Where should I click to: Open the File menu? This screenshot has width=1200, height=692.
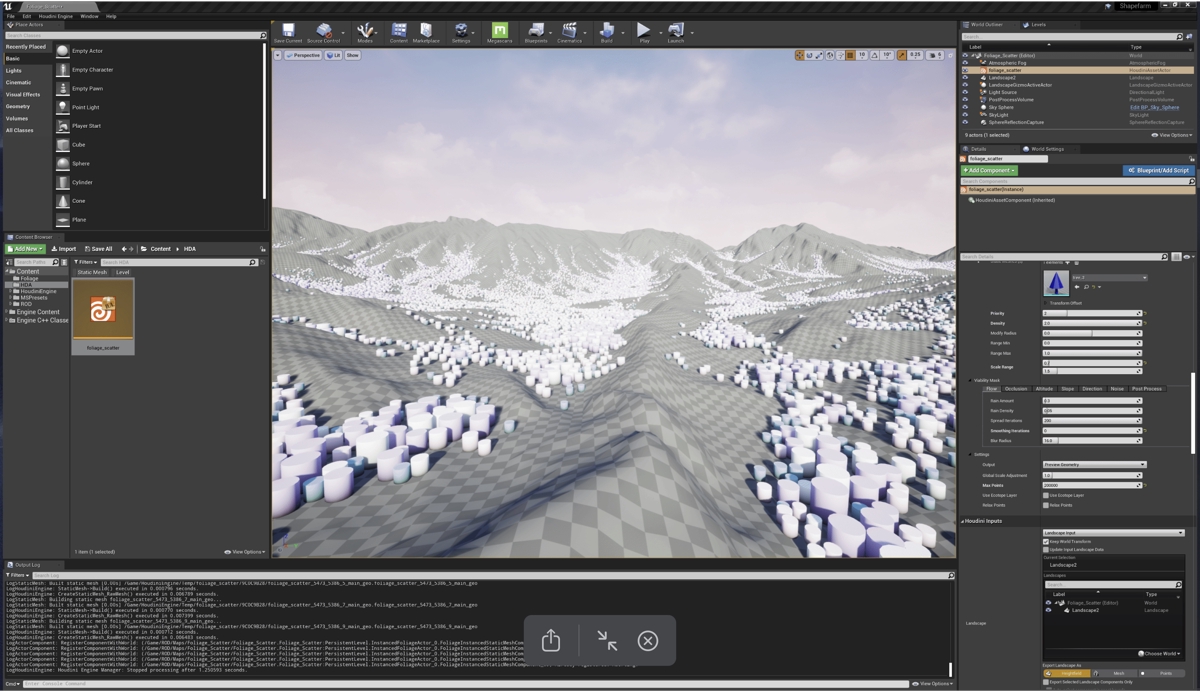pos(10,16)
